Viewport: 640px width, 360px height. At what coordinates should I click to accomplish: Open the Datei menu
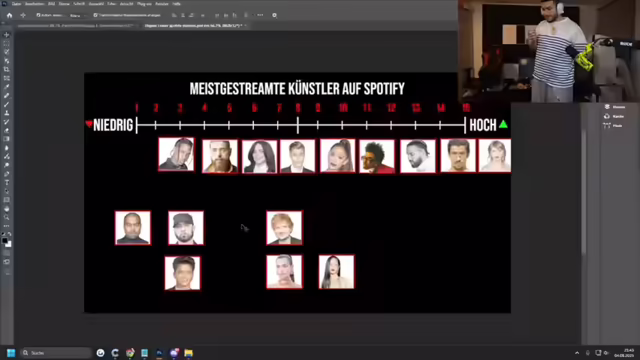tap(16, 4)
